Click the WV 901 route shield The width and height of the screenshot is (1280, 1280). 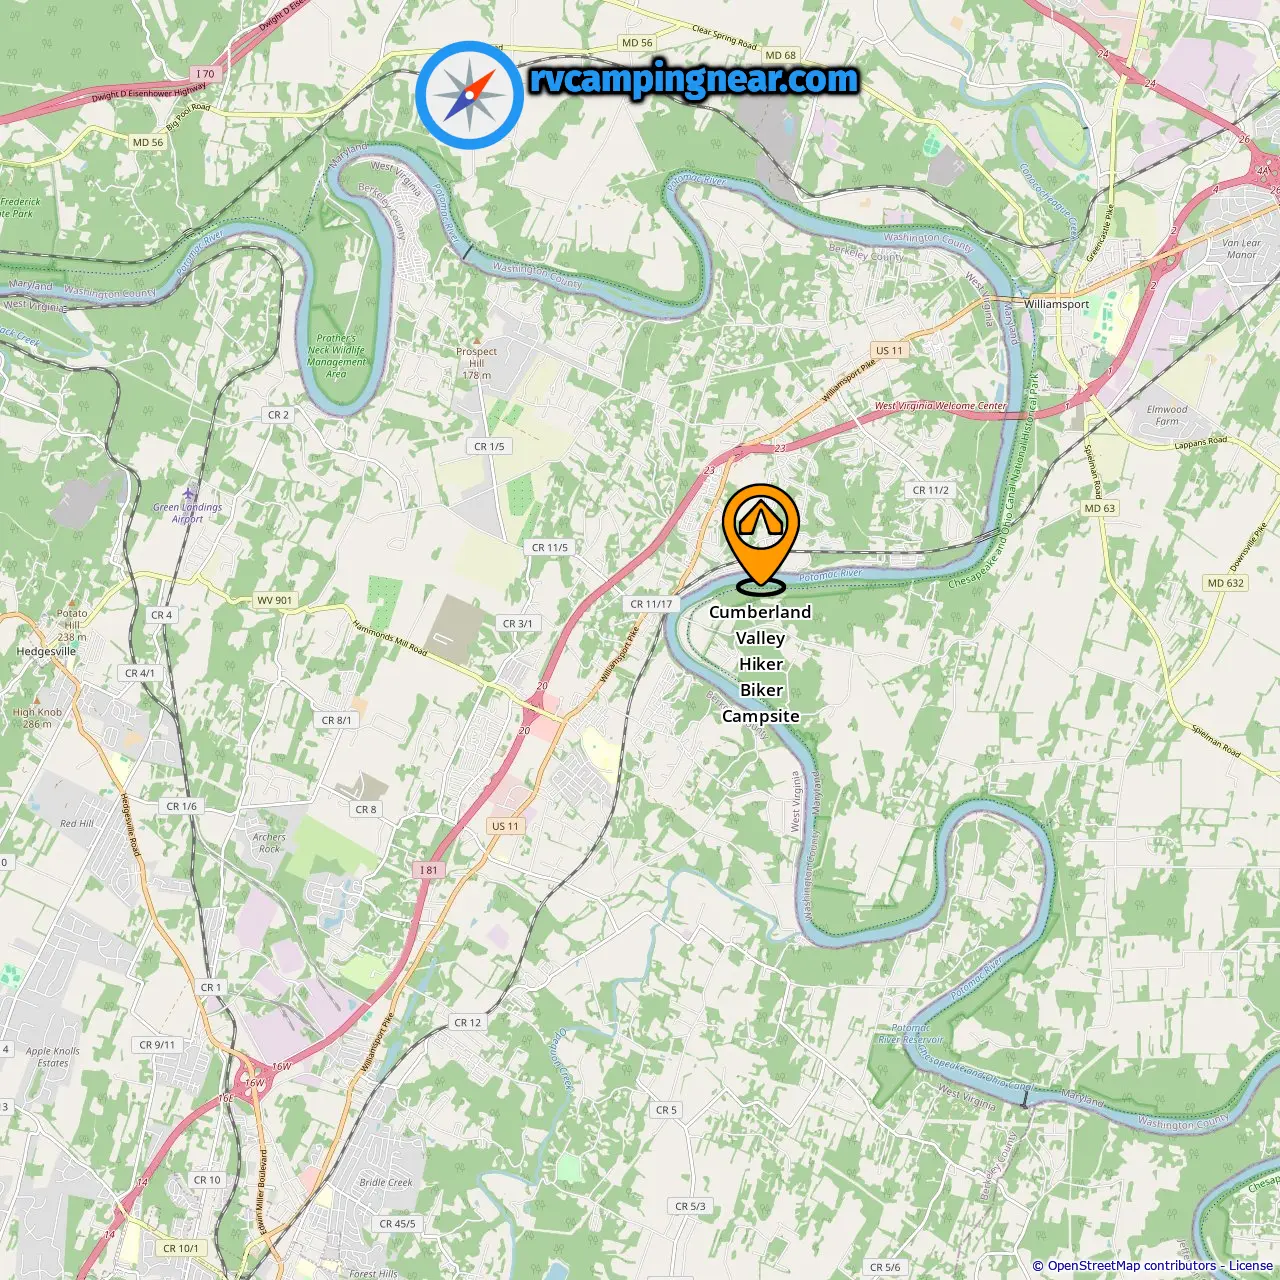(275, 601)
